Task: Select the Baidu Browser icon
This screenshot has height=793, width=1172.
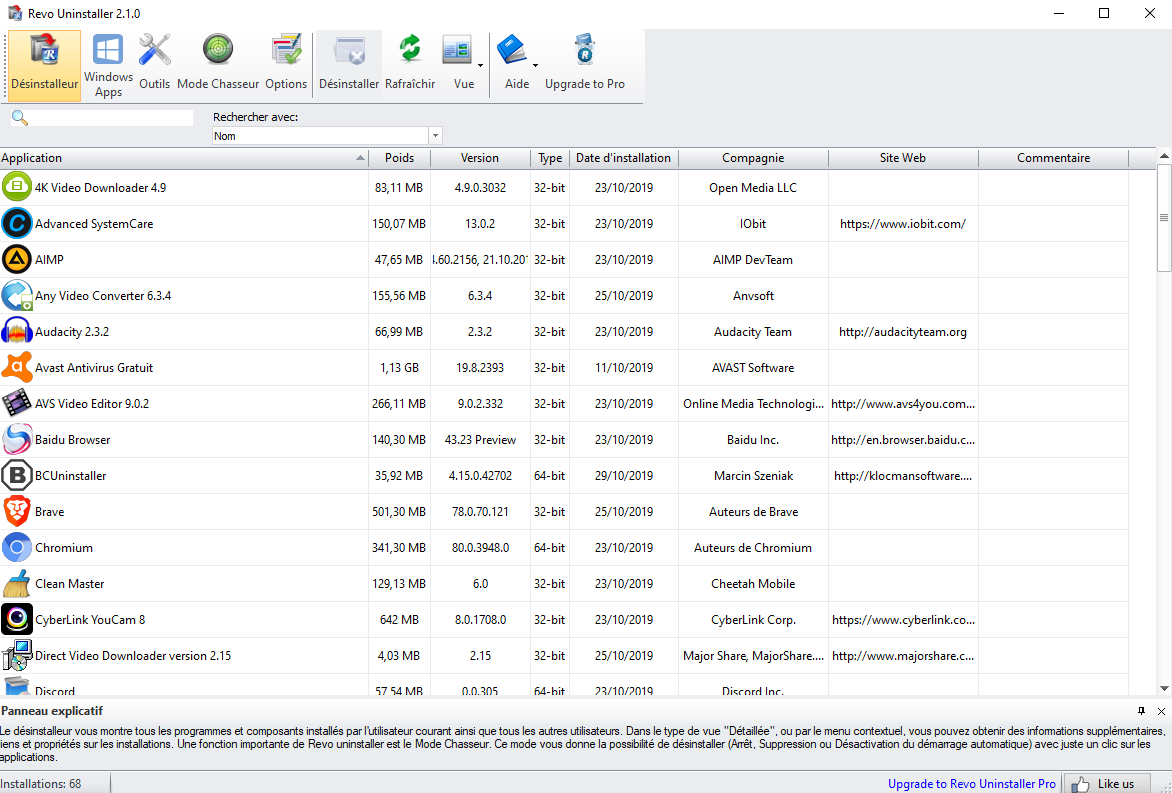Action: 16,439
